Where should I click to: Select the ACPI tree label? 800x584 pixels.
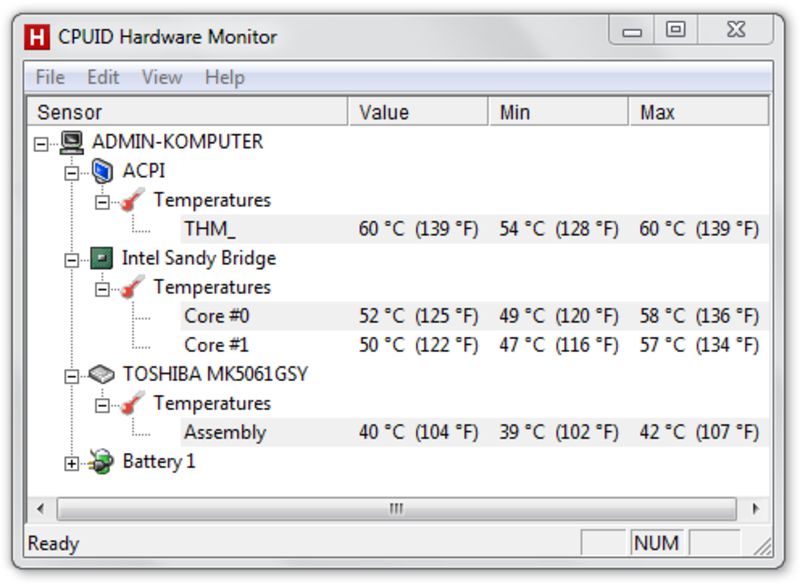[143, 171]
